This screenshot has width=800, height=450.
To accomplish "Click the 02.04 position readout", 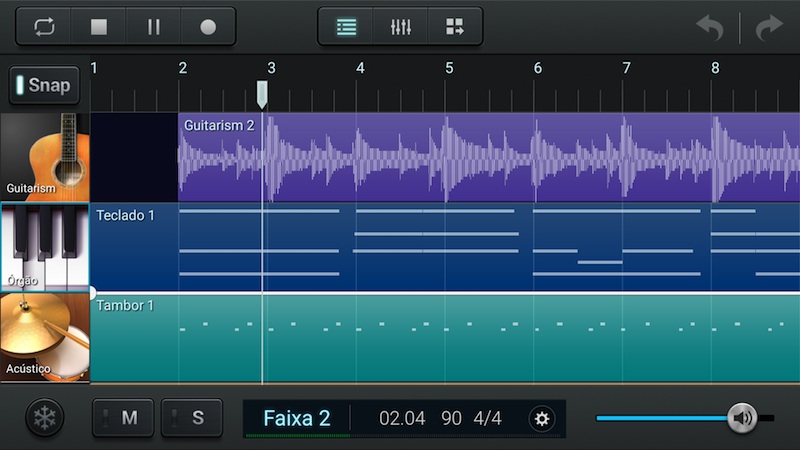I will coord(402,418).
